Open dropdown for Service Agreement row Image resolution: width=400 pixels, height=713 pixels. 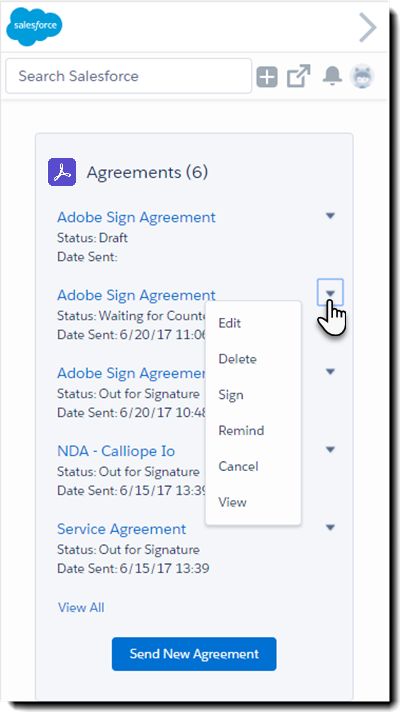point(330,527)
